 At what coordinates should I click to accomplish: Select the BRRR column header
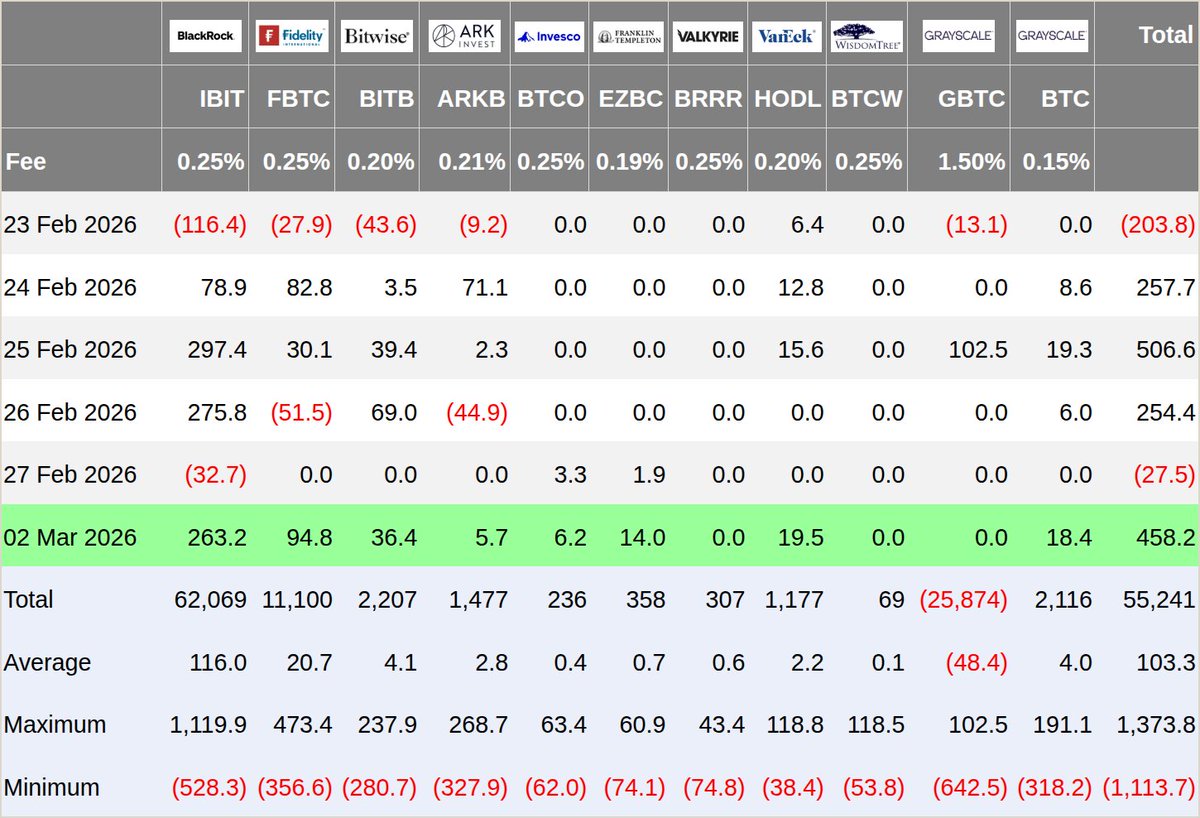pyautogui.click(x=709, y=99)
